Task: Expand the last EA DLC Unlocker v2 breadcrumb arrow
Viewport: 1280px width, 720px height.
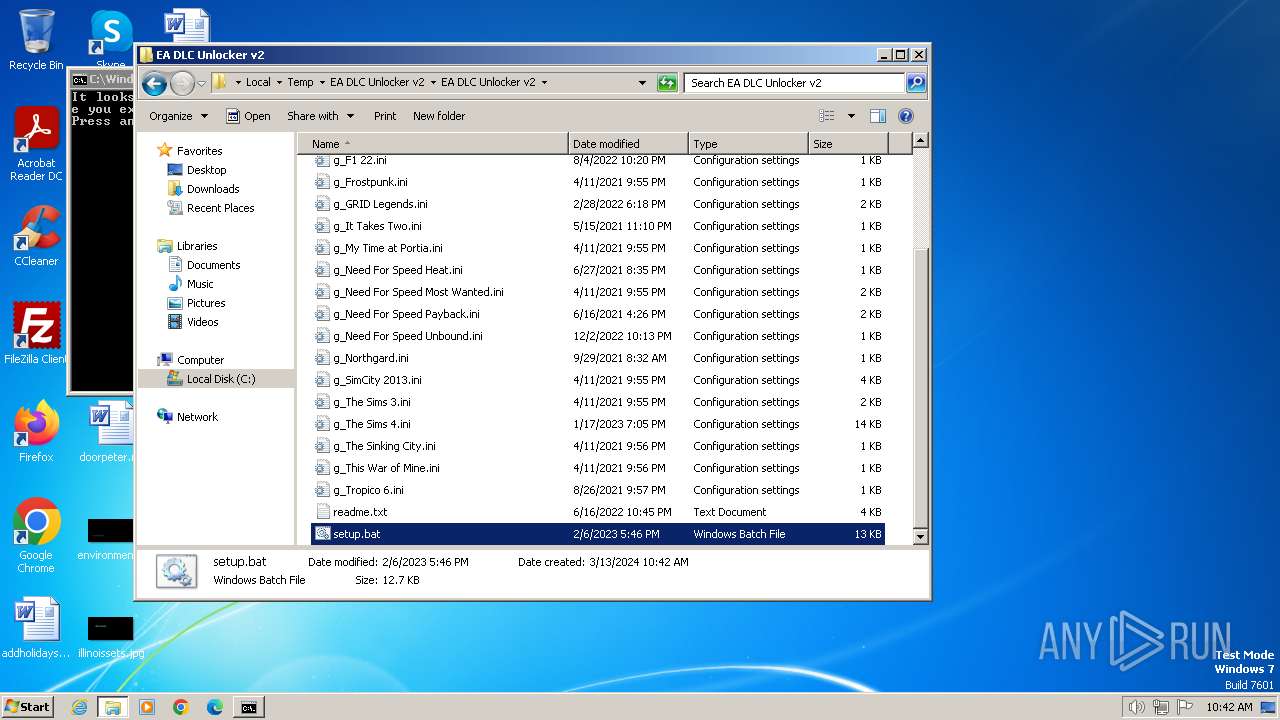Action: pyautogui.click(x=544, y=83)
